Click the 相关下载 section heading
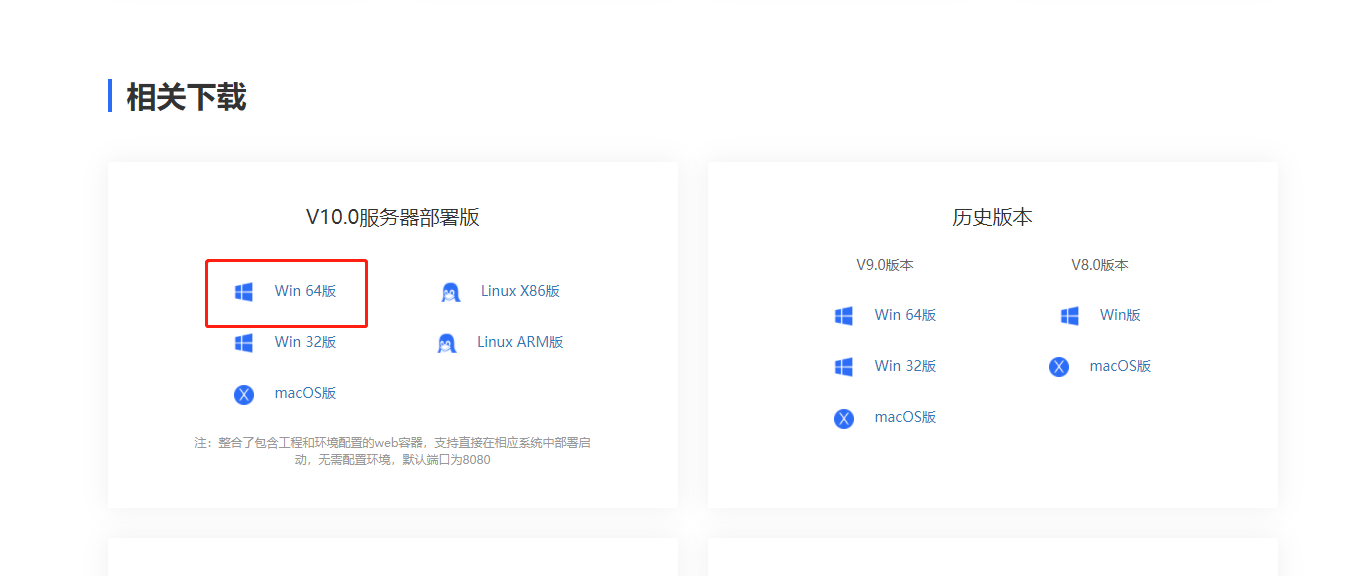Screen dimensions: 1349x576 pos(186,97)
